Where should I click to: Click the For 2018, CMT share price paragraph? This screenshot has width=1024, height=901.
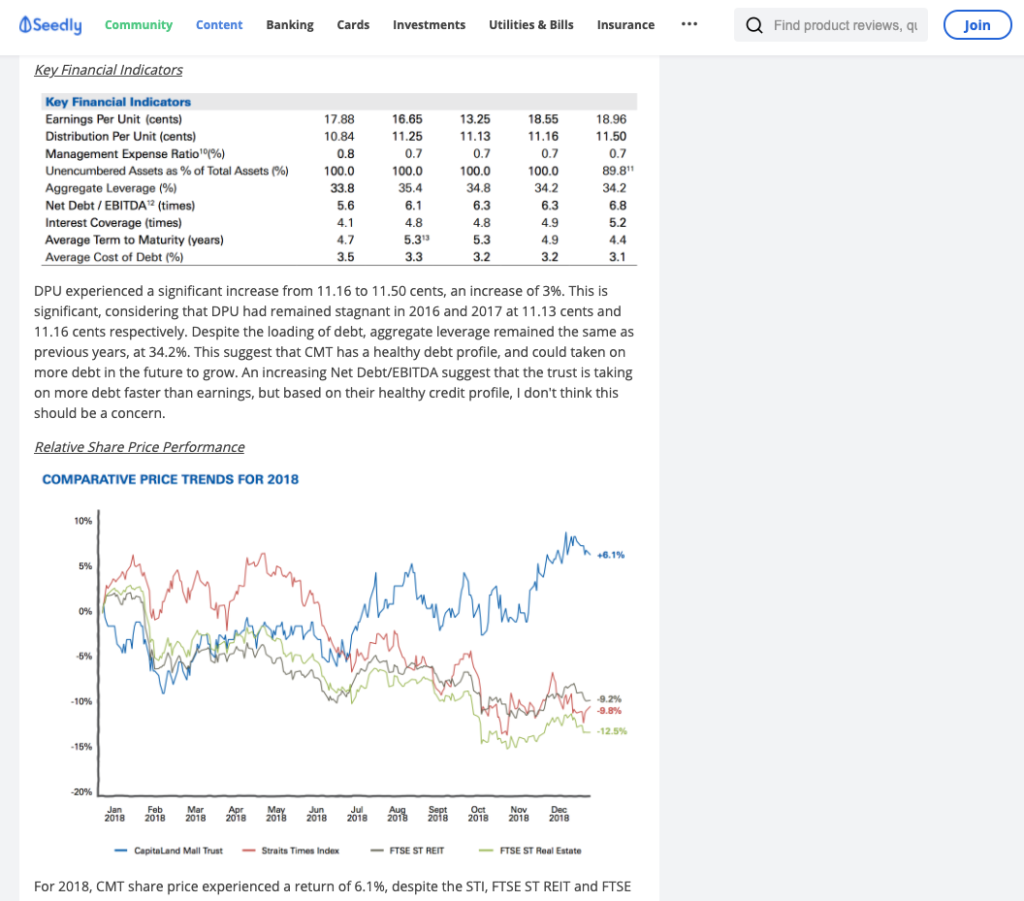tap(332, 887)
